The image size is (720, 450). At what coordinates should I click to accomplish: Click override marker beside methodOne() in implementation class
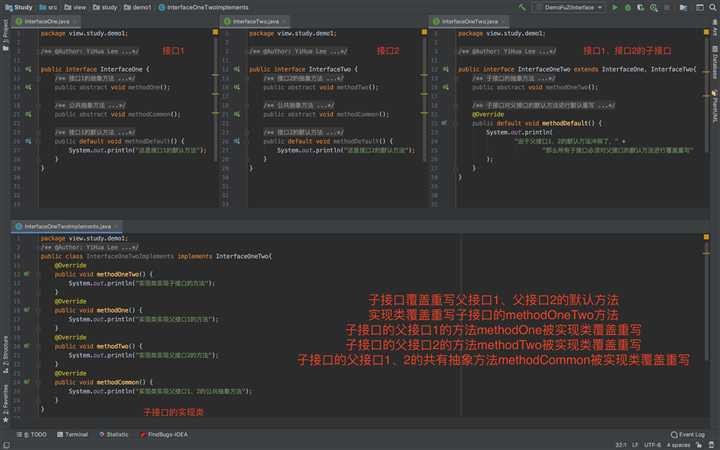coord(27,310)
